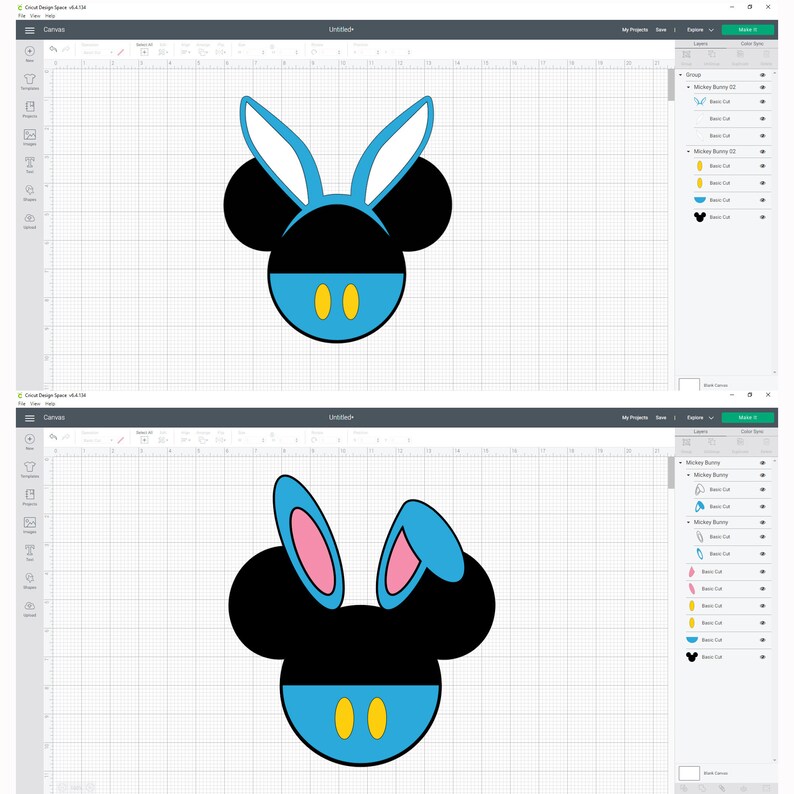Open Images icon in lower window sidebar
The image size is (794, 794).
click(30, 525)
